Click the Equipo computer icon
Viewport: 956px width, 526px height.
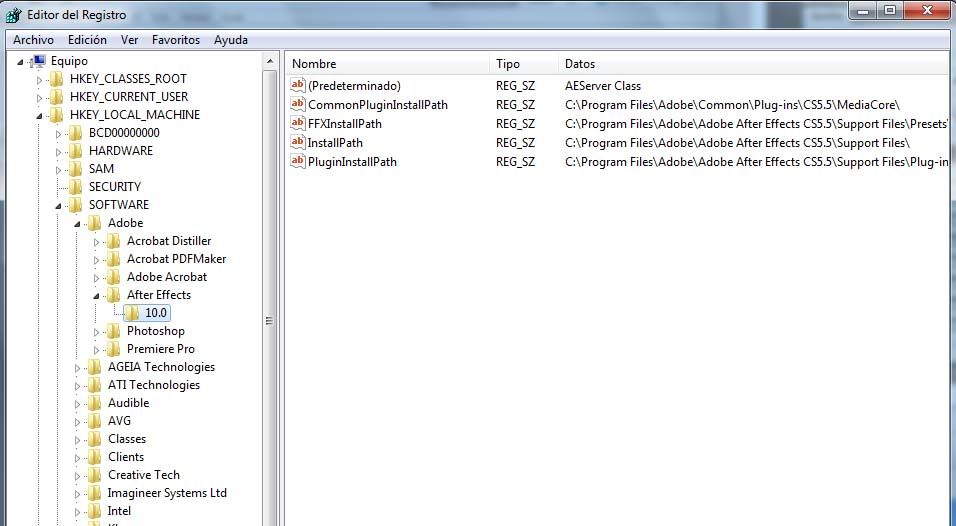[39, 61]
